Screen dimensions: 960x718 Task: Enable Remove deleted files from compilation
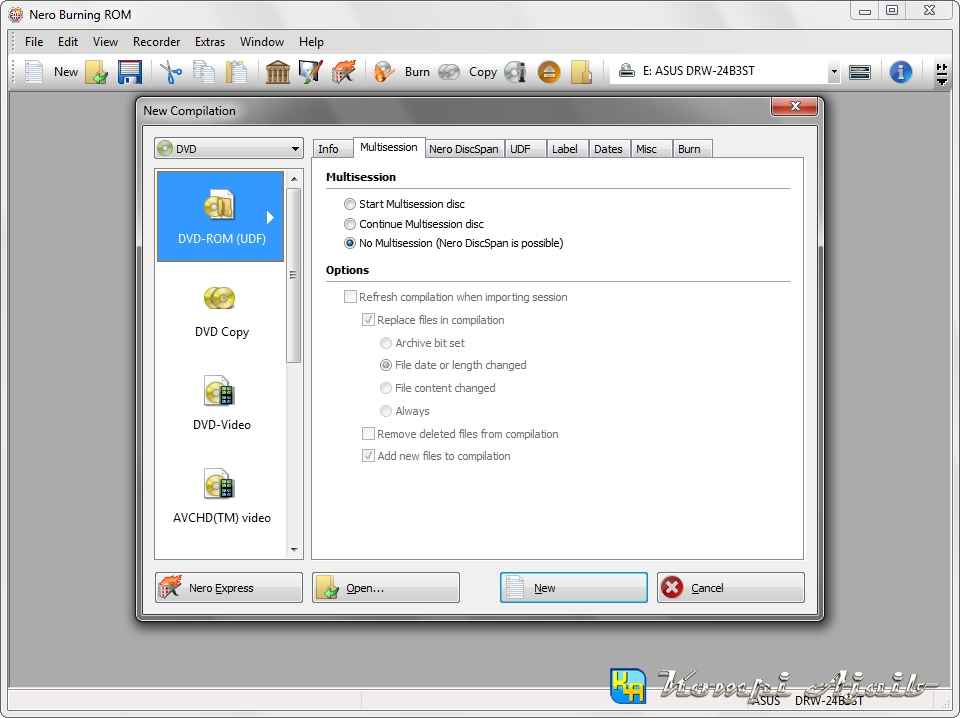[x=369, y=434]
